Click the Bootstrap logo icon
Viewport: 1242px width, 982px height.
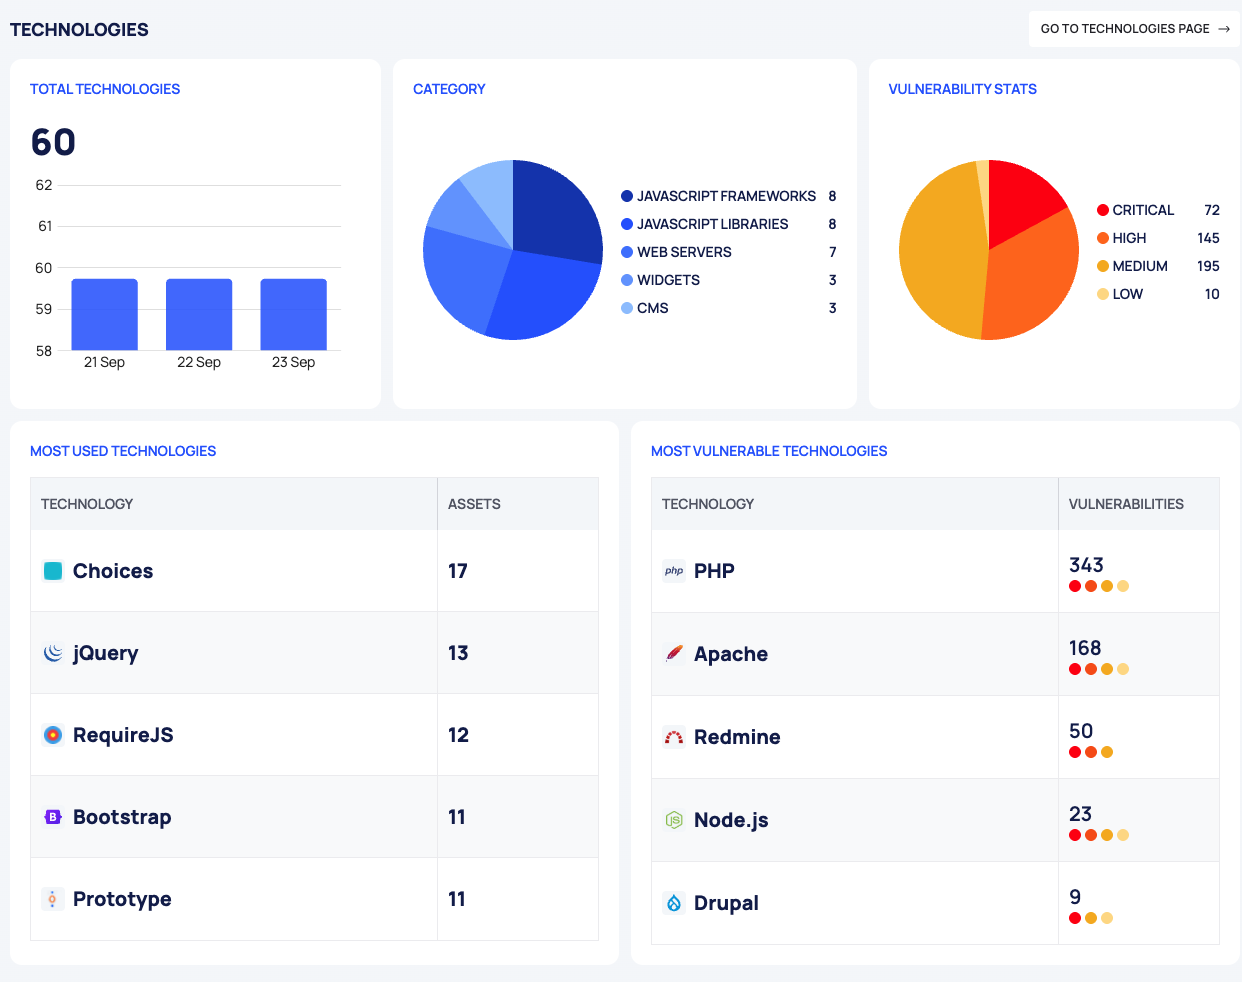pyautogui.click(x=53, y=817)
